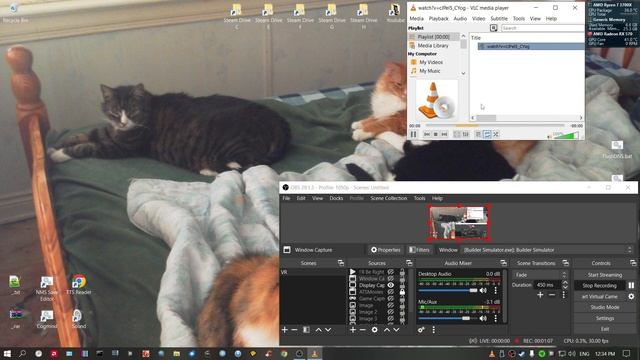Select the VR scene in OBS
Image resolution: width=640 pixels, height=360 pixels.
(313, 272)
